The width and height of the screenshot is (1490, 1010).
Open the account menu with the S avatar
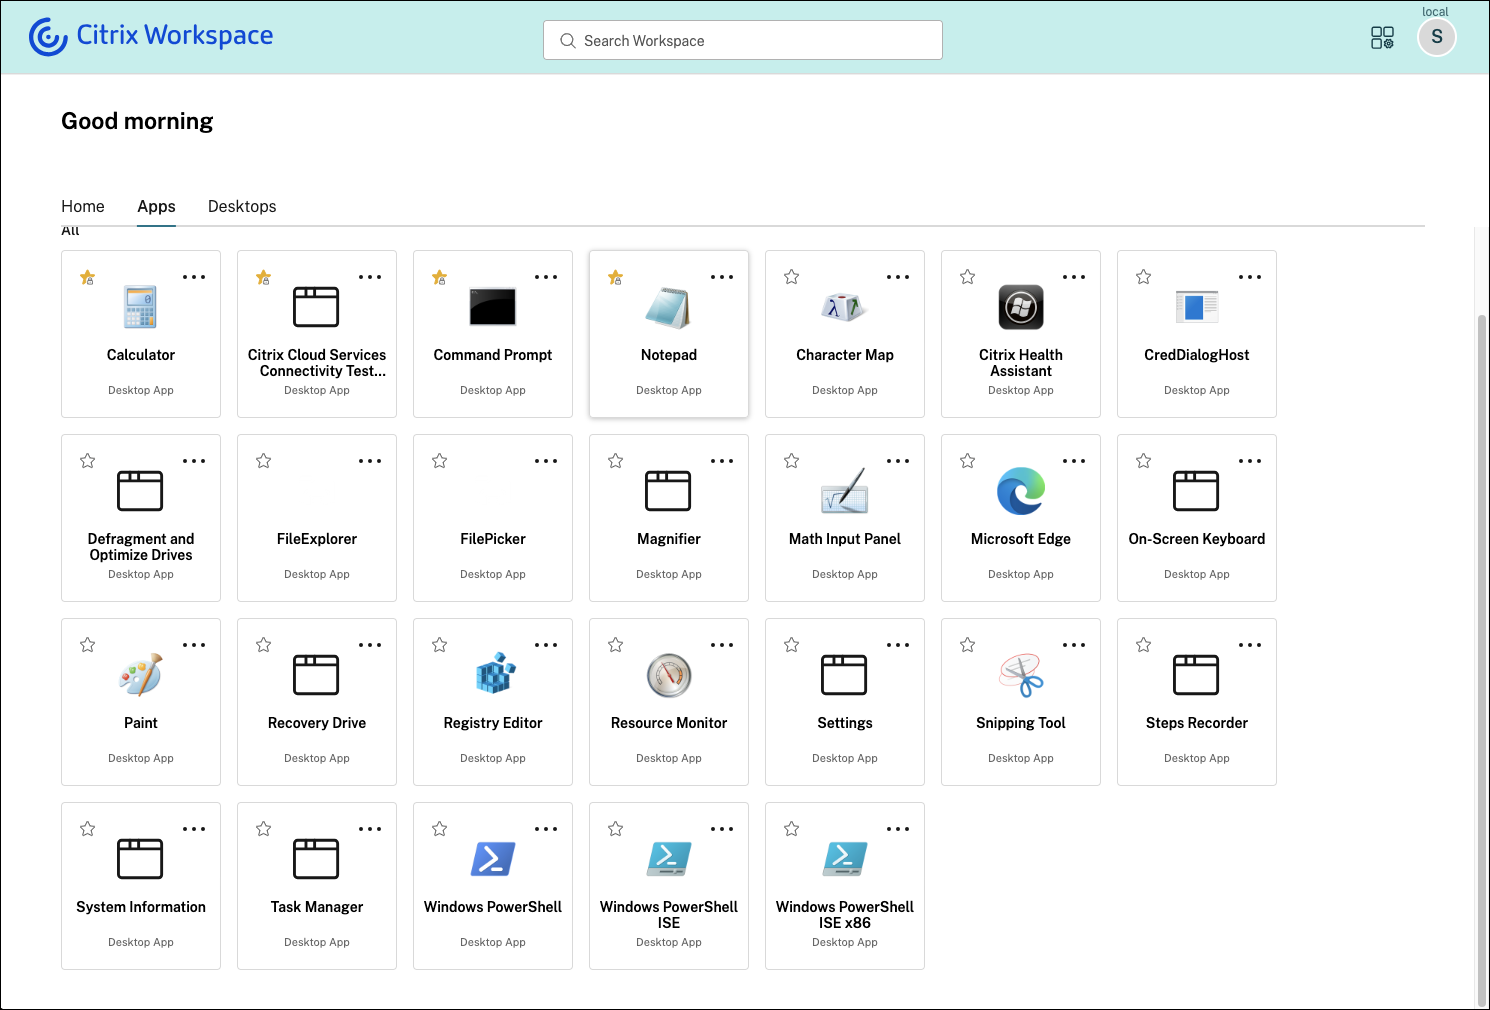coord(1437,37)
